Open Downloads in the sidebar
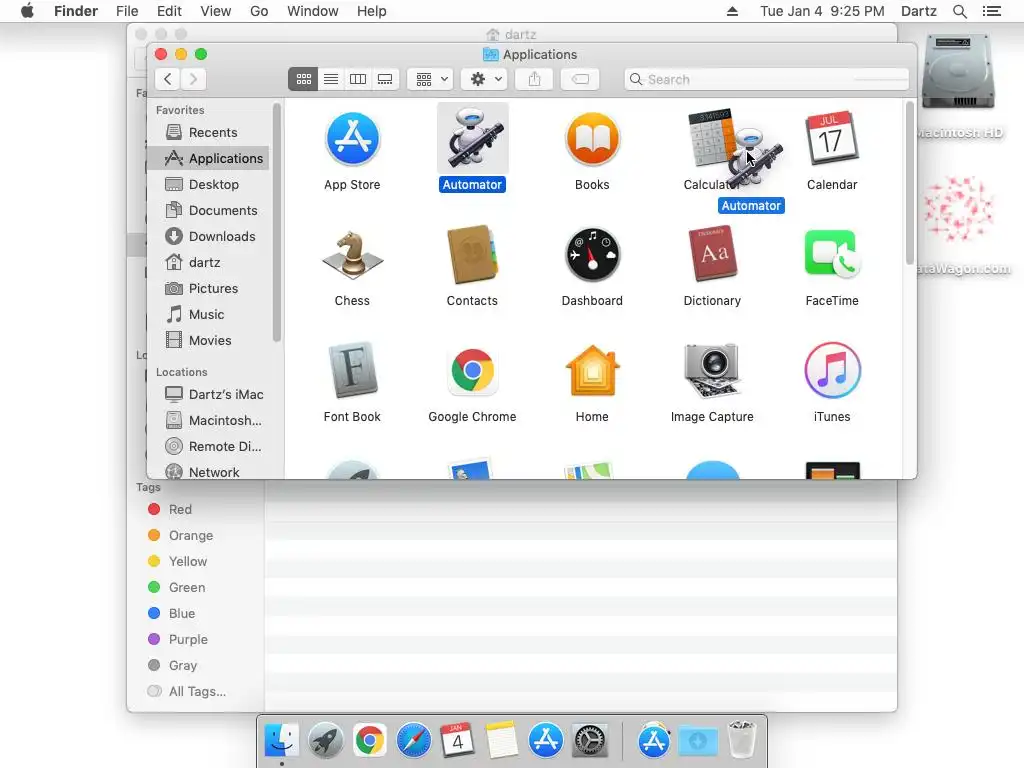 (x=208, y=236)
